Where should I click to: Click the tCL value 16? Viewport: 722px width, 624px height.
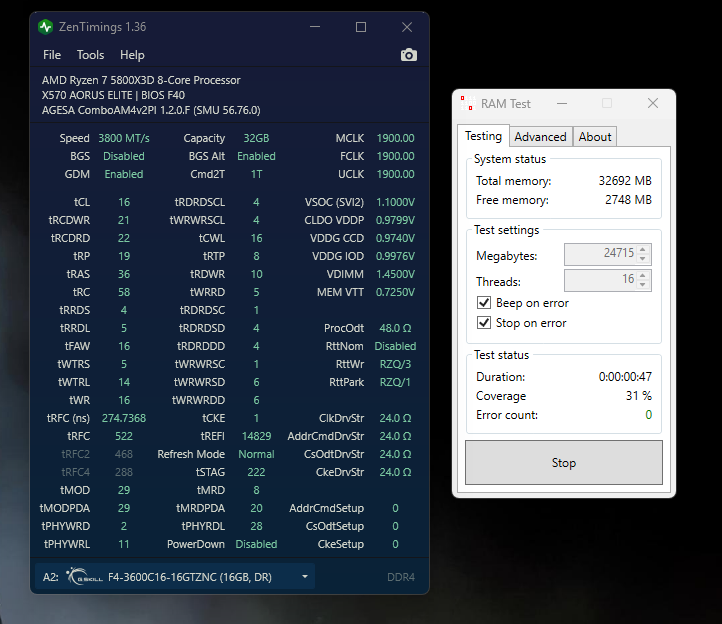coord(124,202)
